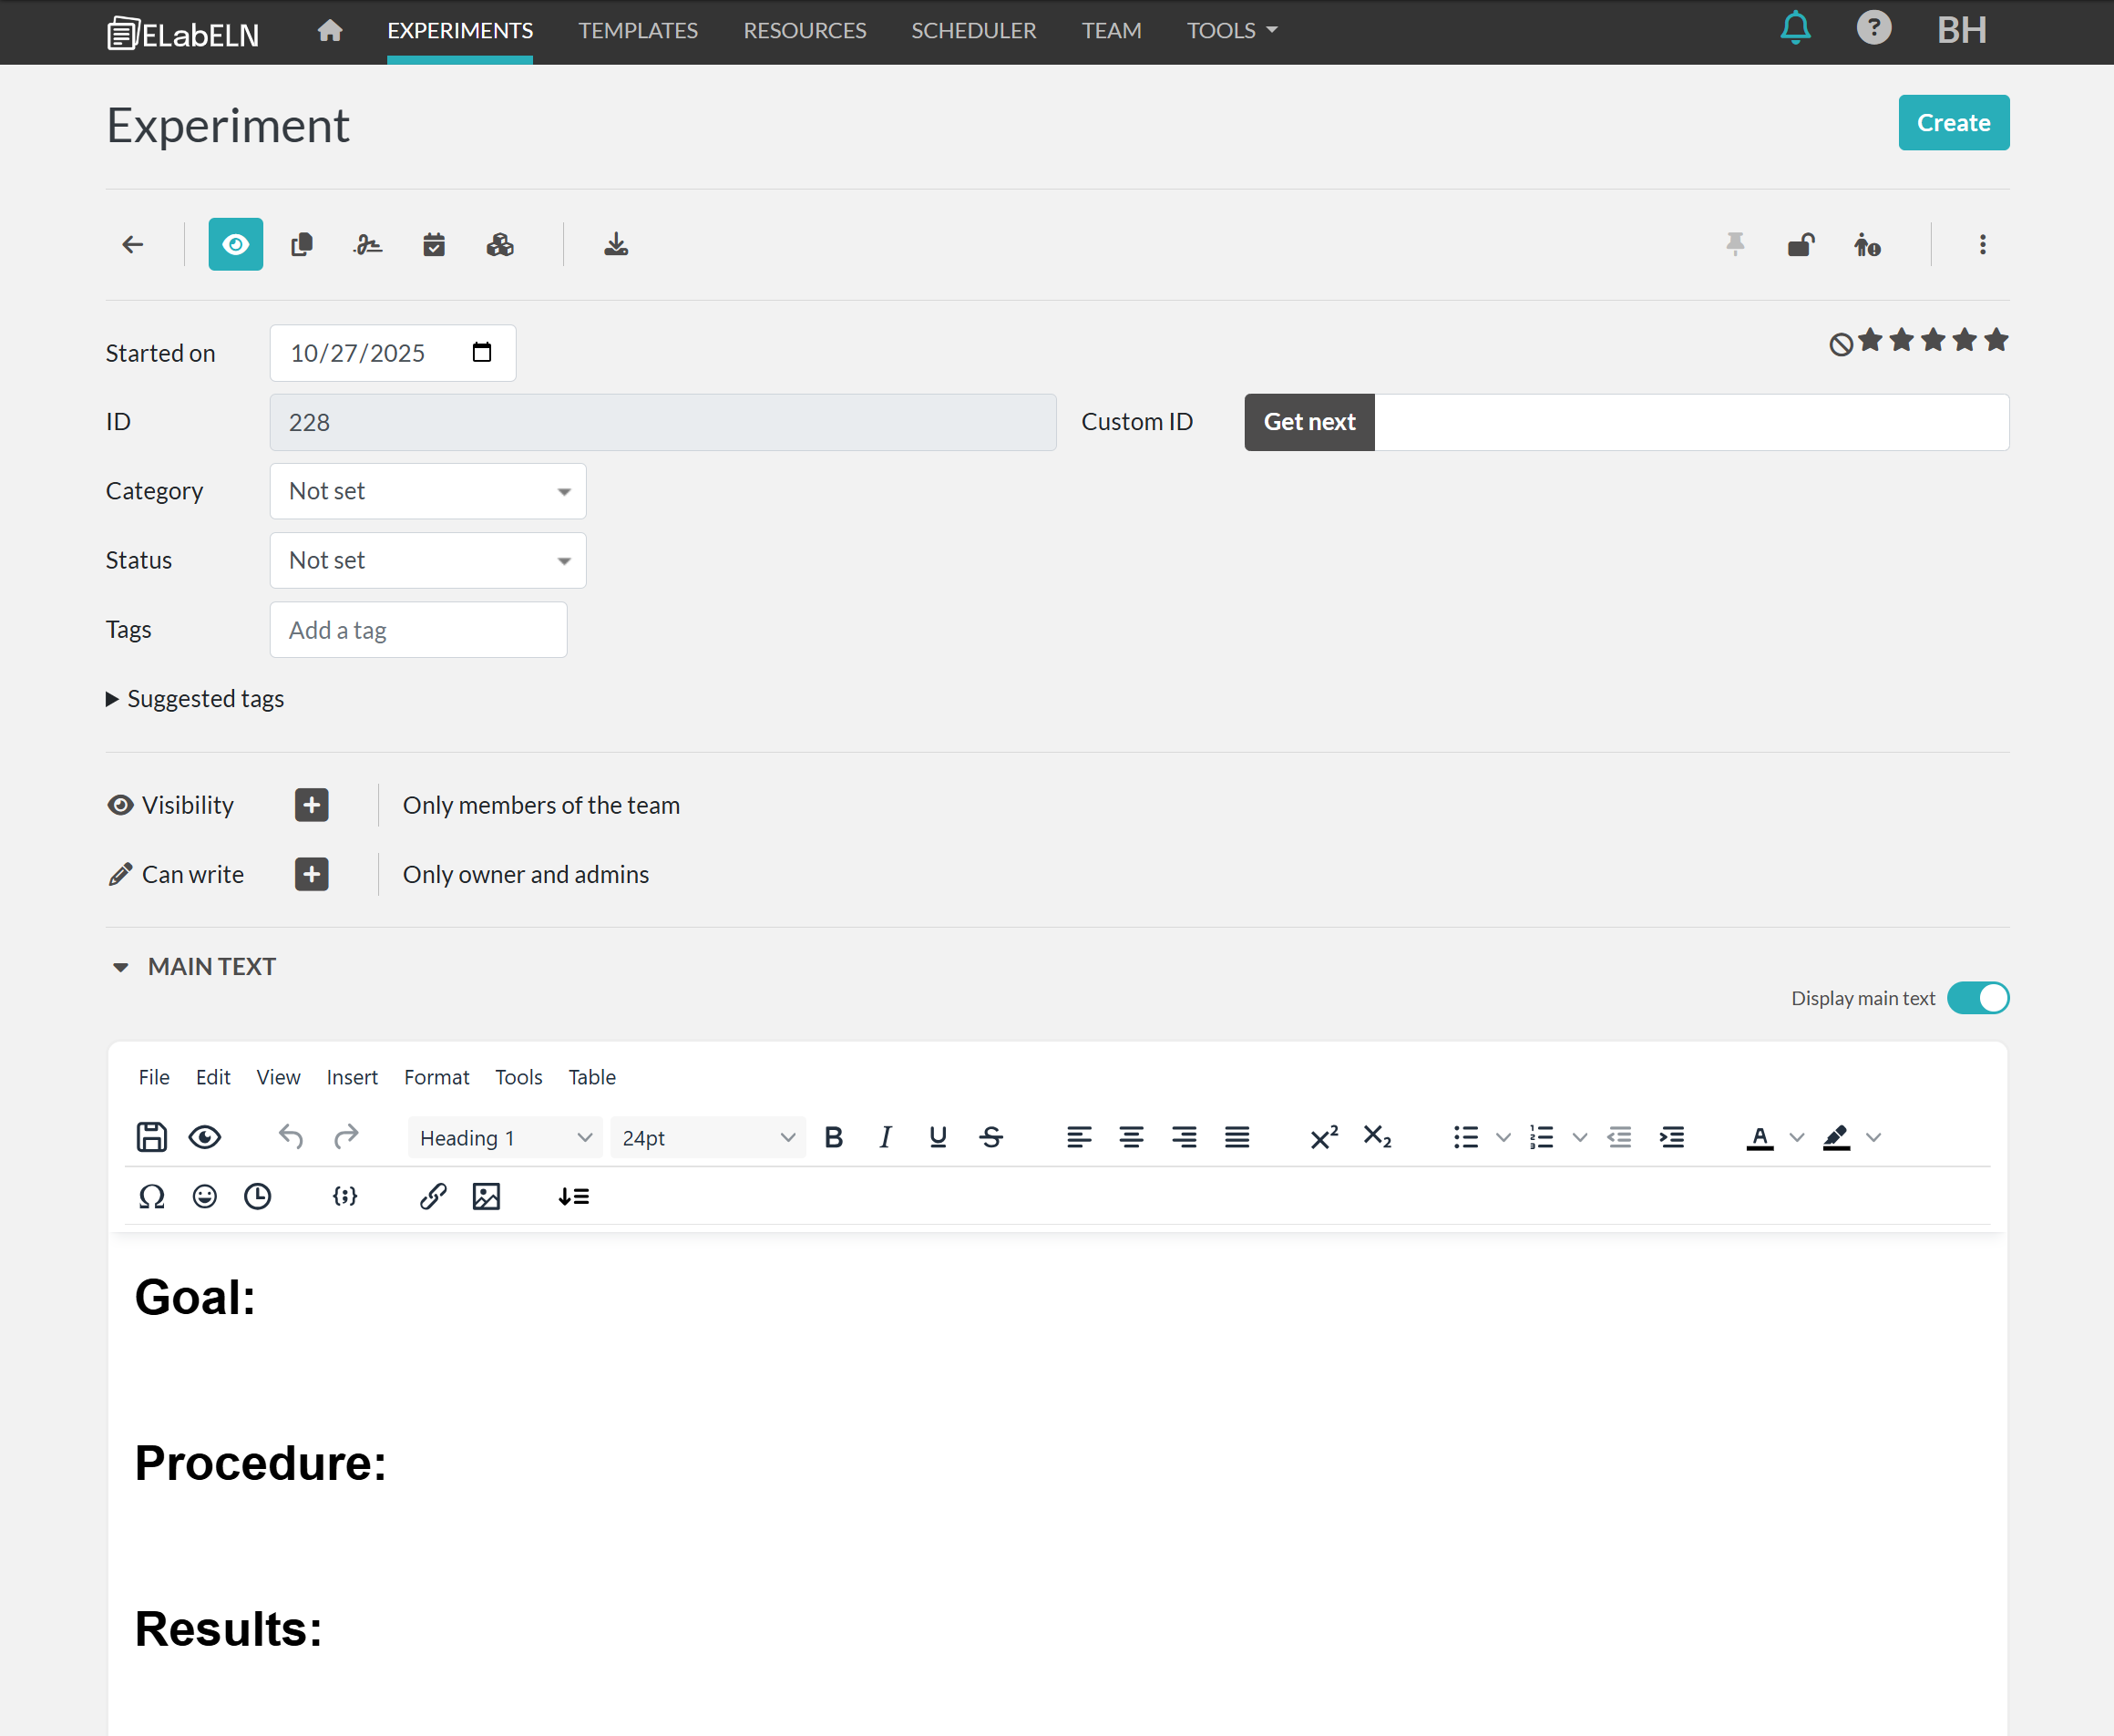The width and height of the screenshot is (2114, 1736).
Task: Insert an image in the editor
Action: (x=487, y=1196)
